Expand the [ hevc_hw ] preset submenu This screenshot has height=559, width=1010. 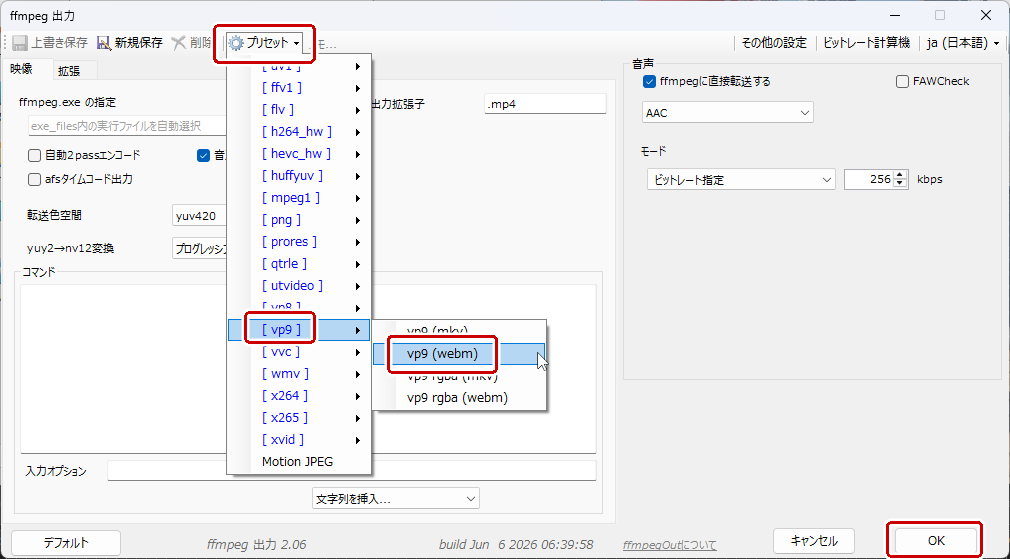299,154
